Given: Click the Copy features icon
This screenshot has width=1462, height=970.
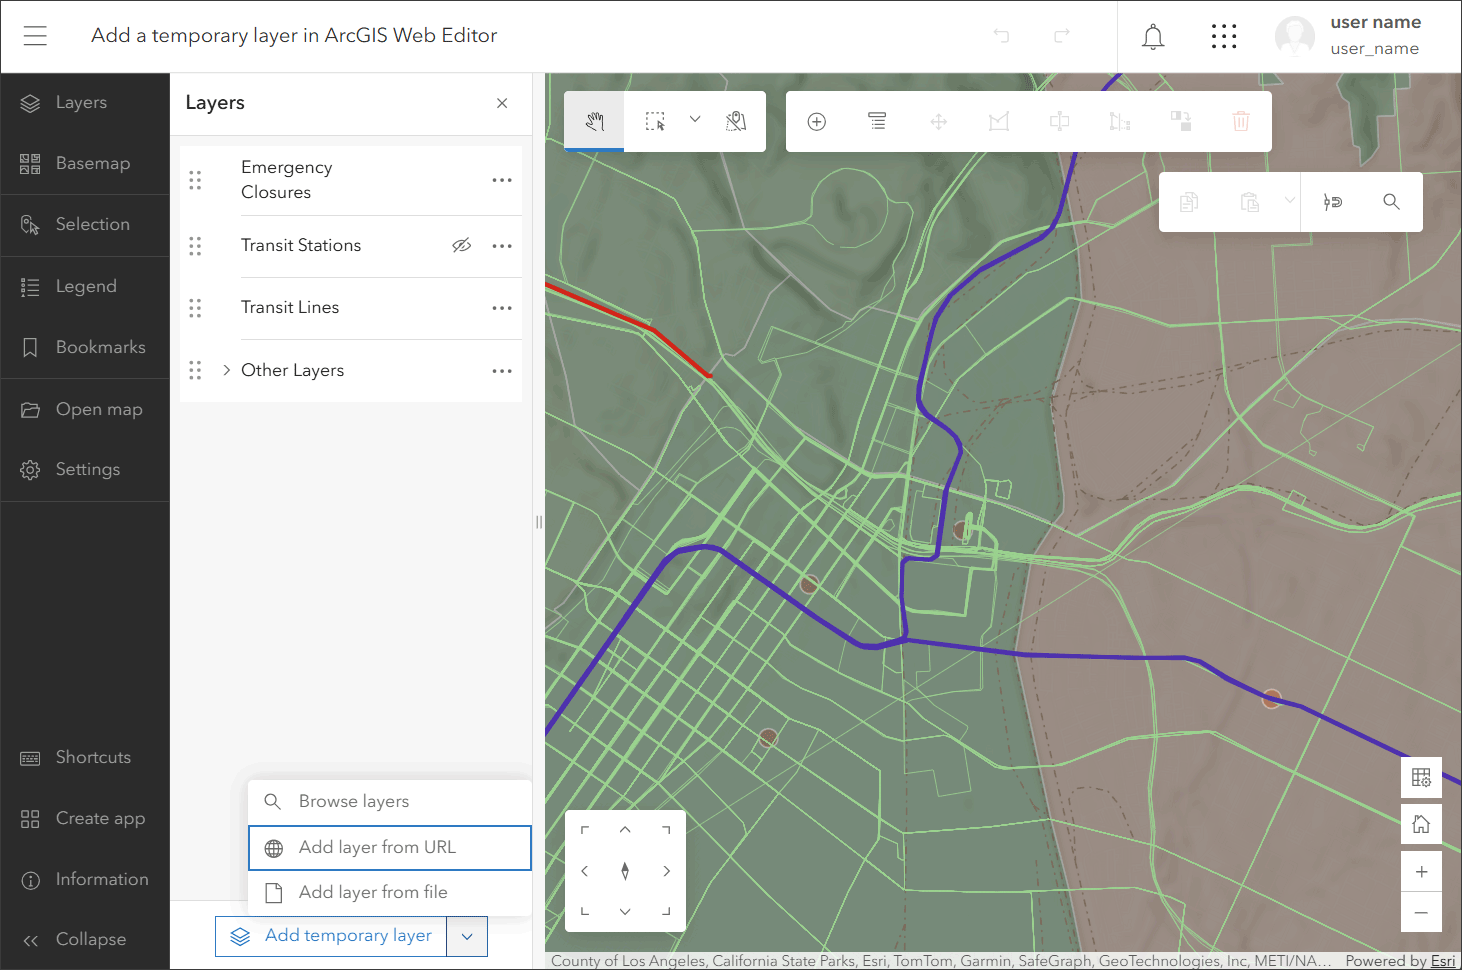Looking at the screenshot, I should pos(1189,202).
